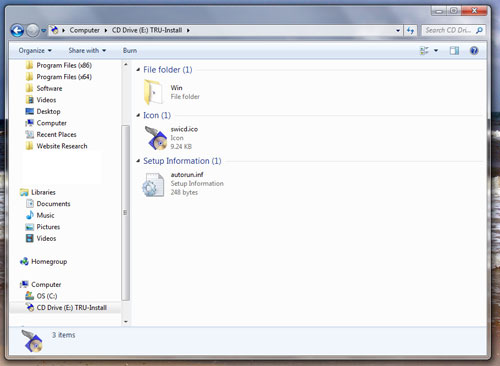Click the Music library note icon
Viewport: 500px width, 366px height.
[30, 215]
